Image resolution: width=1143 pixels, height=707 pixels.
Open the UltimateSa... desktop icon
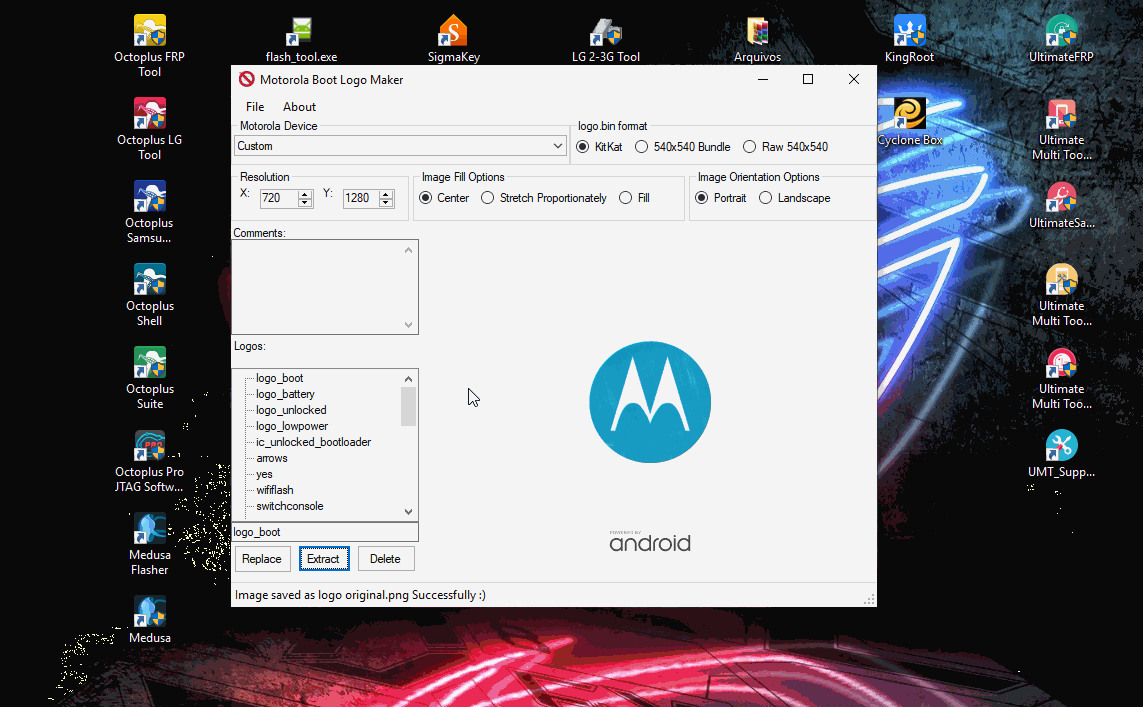coord(1061,206)
